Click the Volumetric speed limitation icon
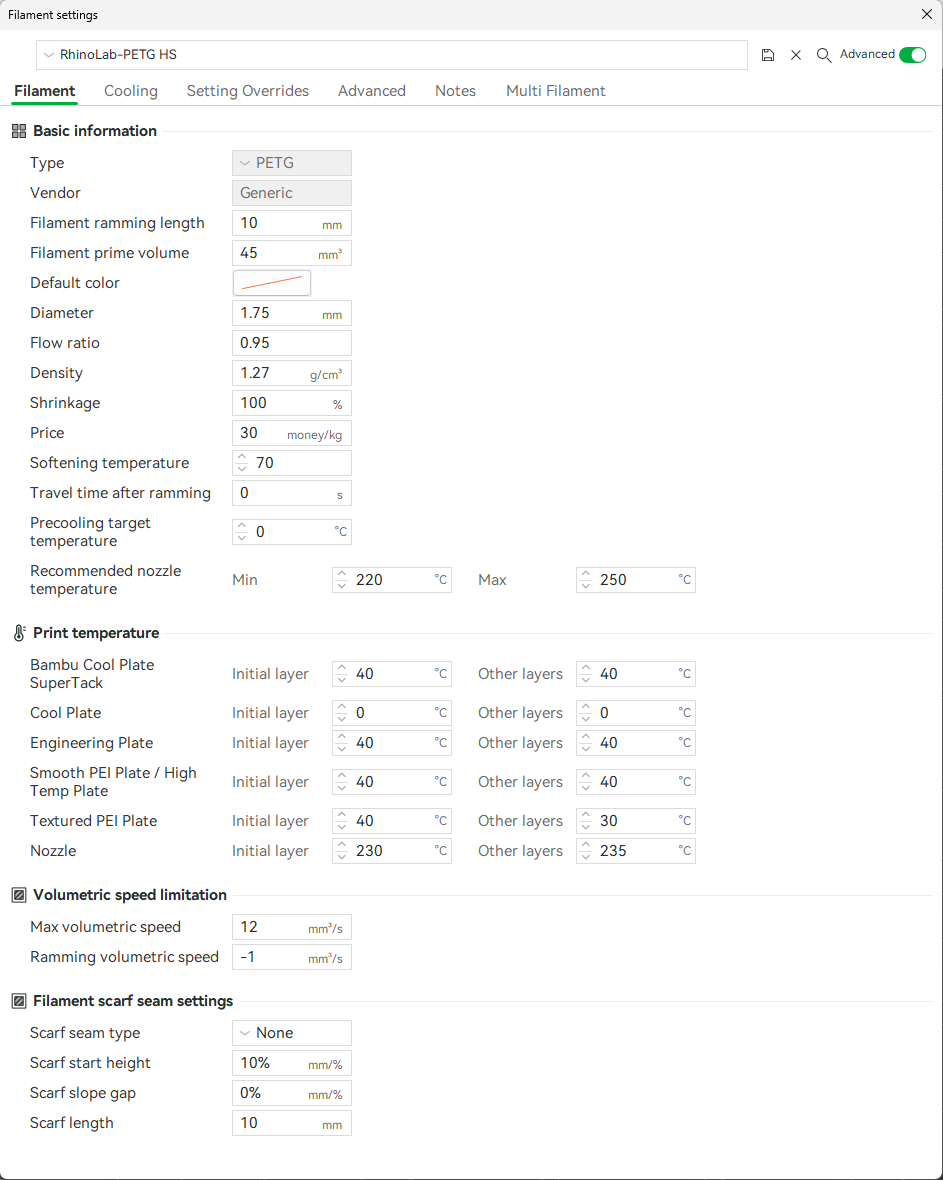The image size is (943, 1180). (19, 895)
